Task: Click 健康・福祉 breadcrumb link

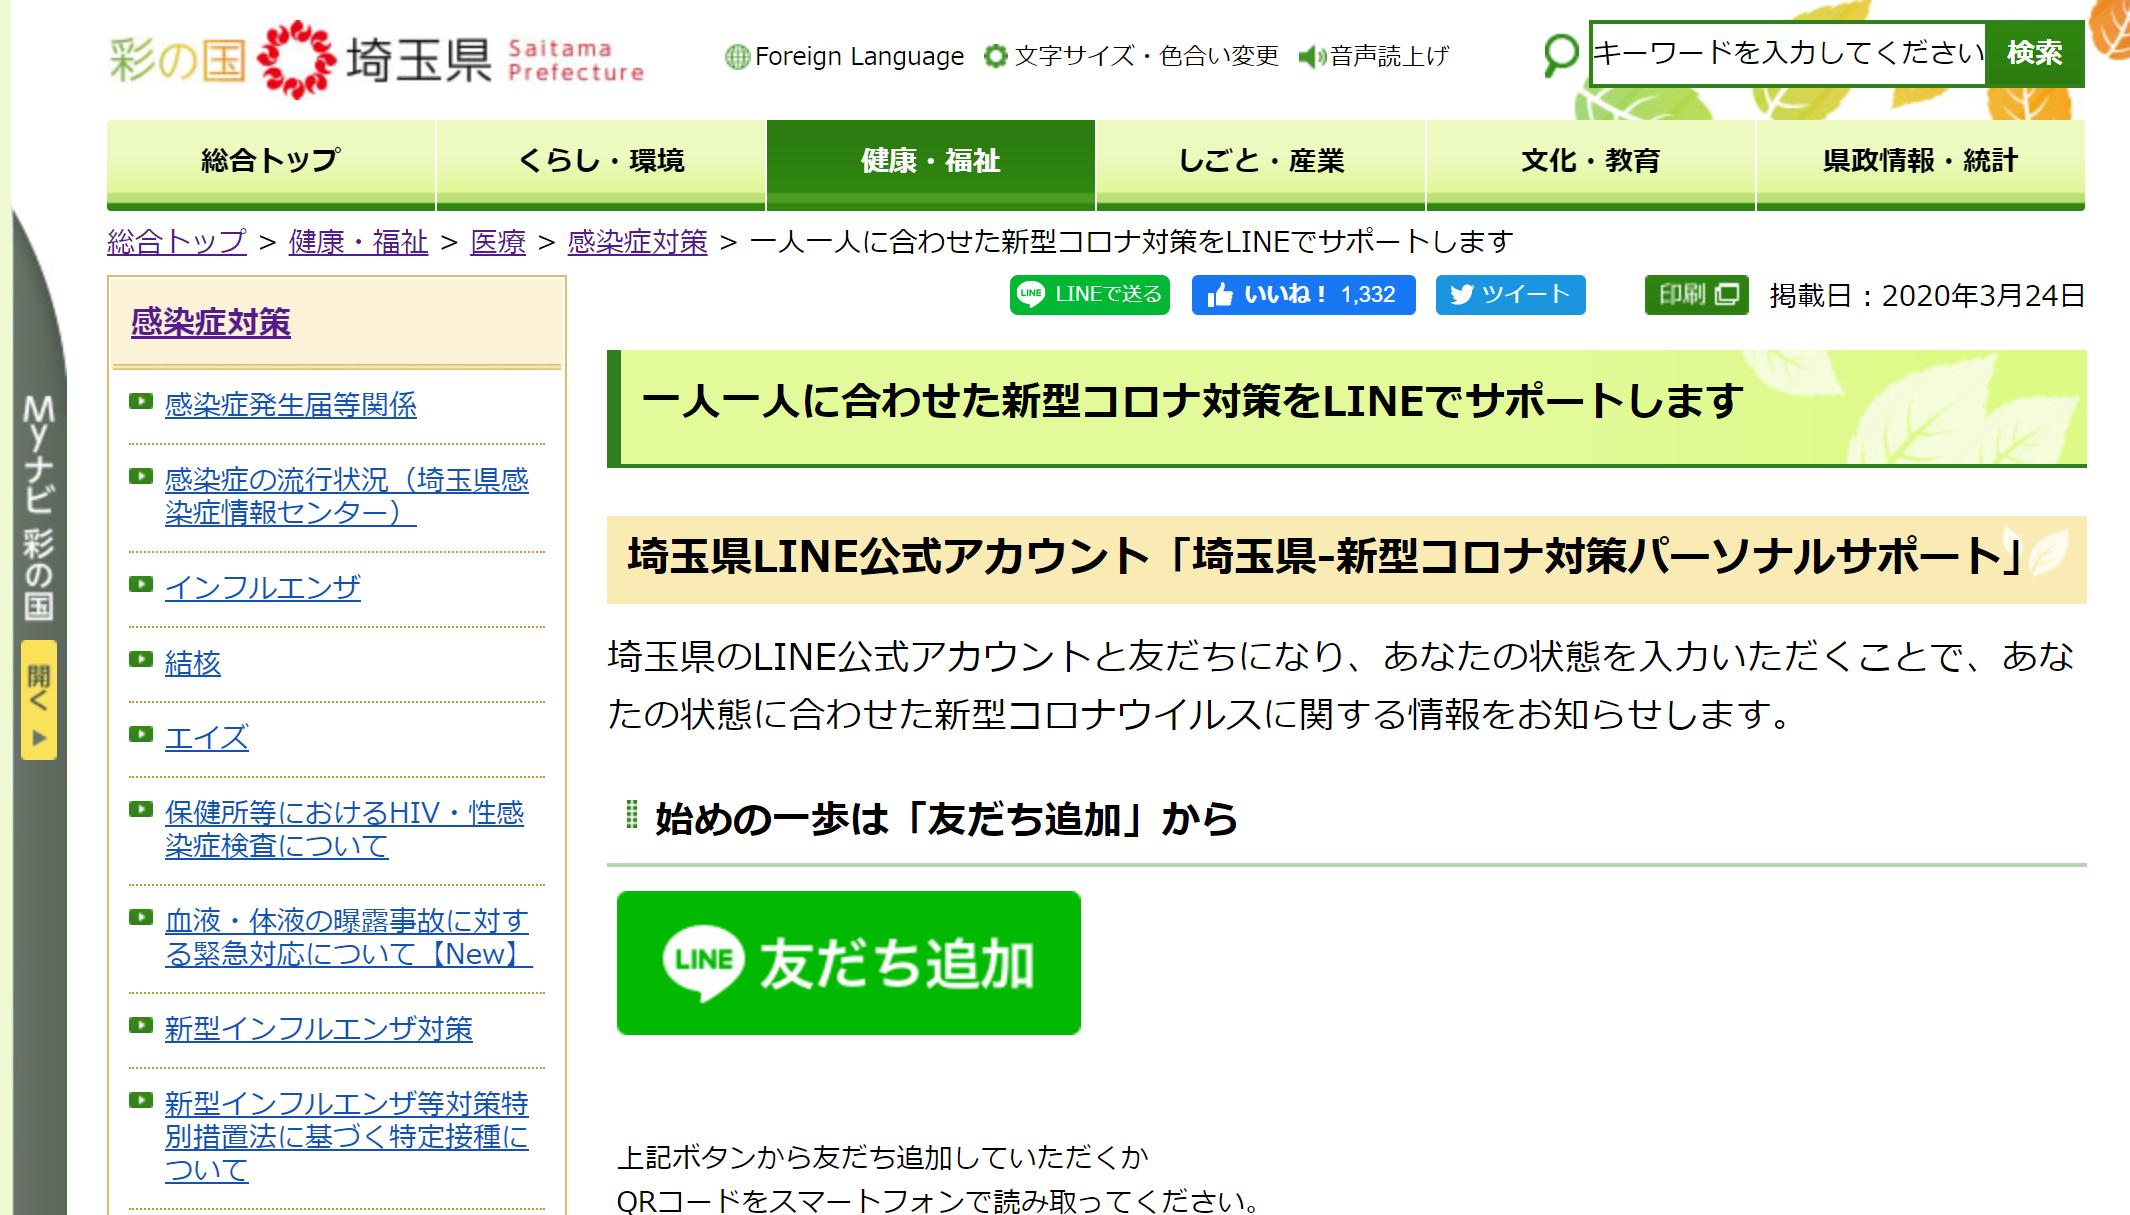Action: click(359, 241)
